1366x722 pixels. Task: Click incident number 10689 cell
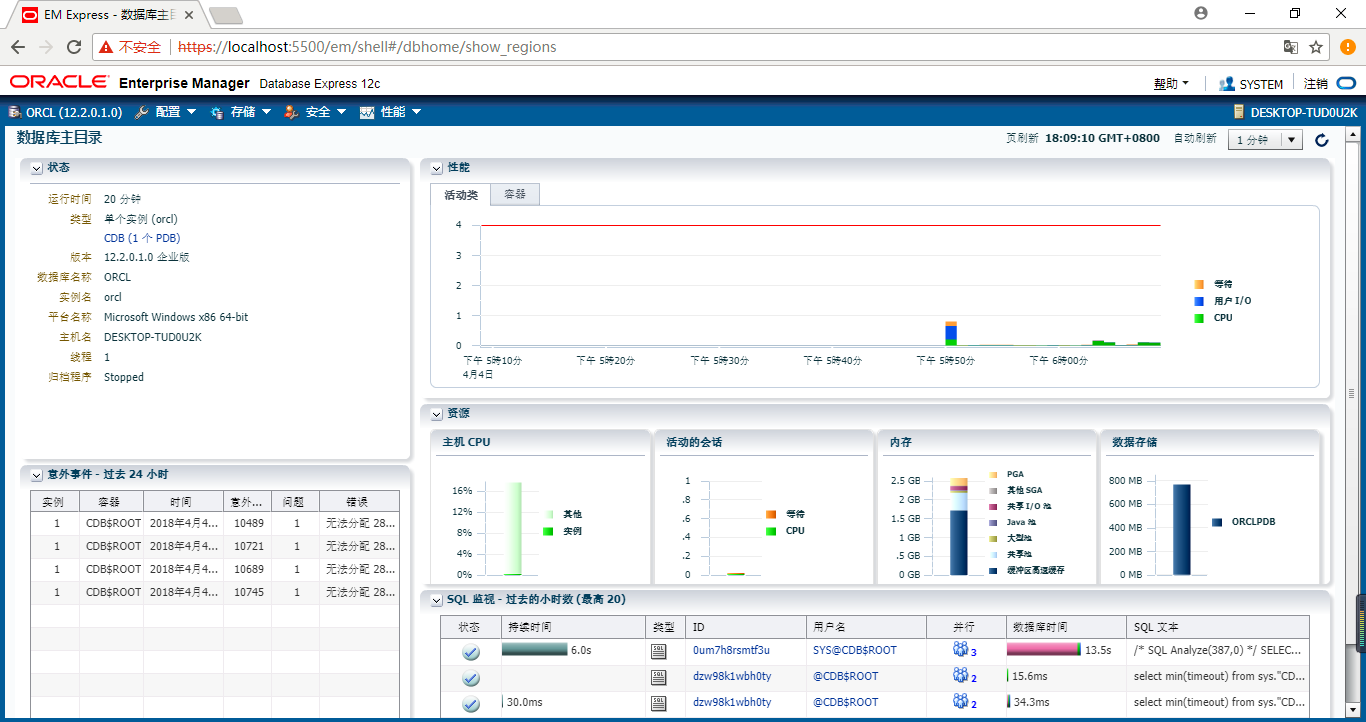pyautogui.click(x=248, y=569)
